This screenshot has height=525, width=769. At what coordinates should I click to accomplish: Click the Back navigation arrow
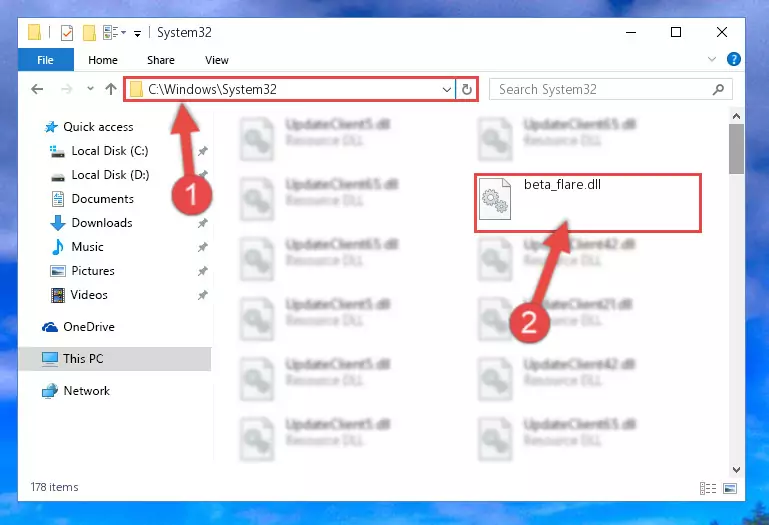[x=37, y=89]
